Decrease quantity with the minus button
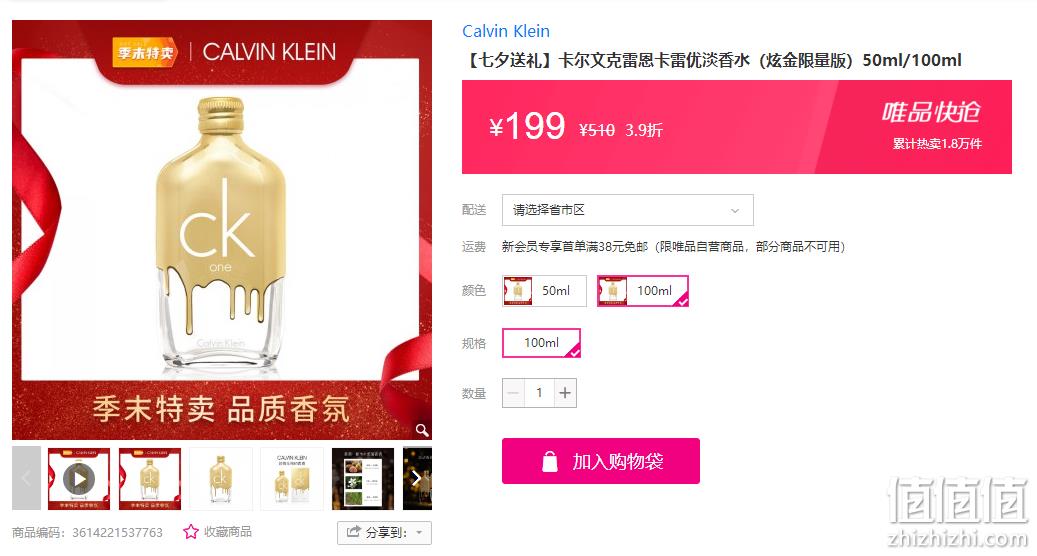The height and width of the screenshot is (556, 1037). point(513,393)
